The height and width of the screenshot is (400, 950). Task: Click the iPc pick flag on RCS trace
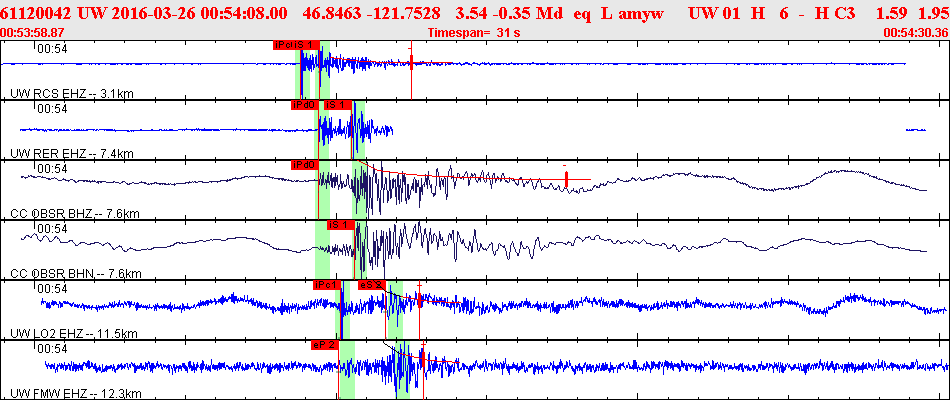point(283,45)
